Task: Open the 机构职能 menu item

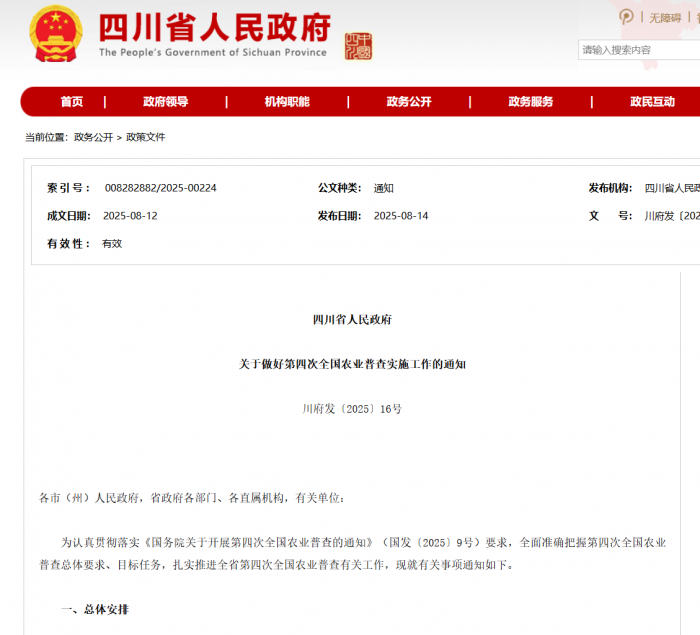Action: click(287, 102)
